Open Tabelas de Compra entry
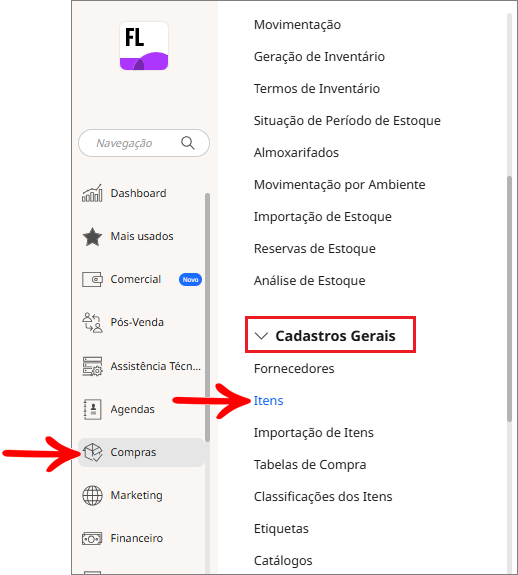The width and height of the screenshot is (518, 575). pyautogui.click(x=310, y=465)
